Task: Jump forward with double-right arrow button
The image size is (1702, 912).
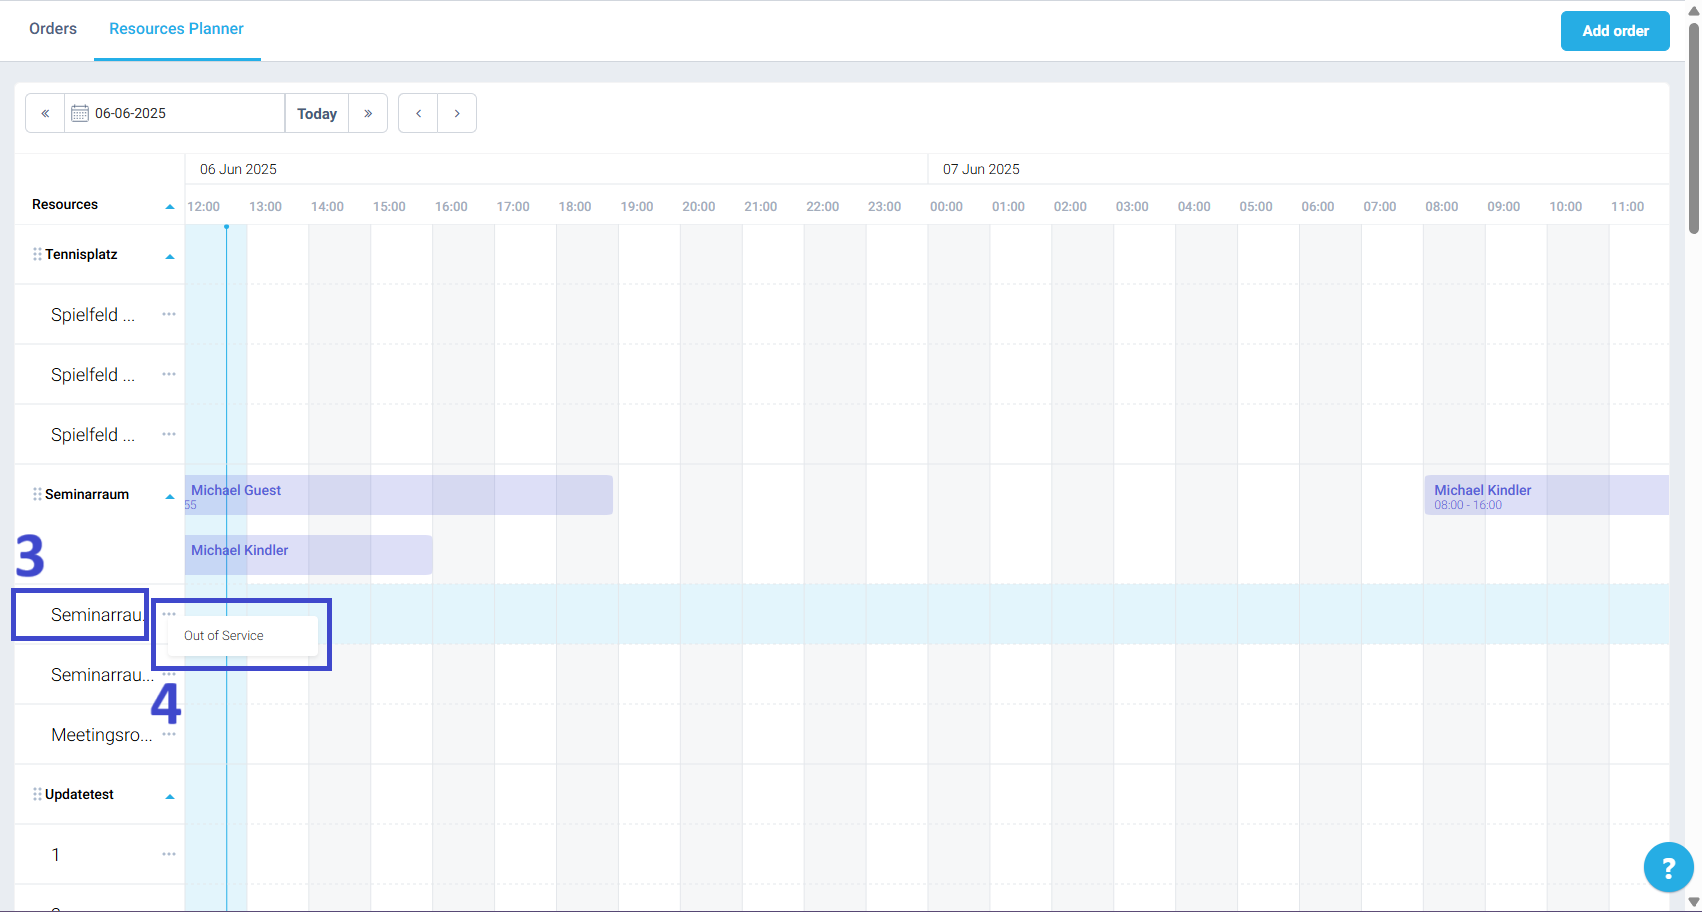Action: (368, 113)
